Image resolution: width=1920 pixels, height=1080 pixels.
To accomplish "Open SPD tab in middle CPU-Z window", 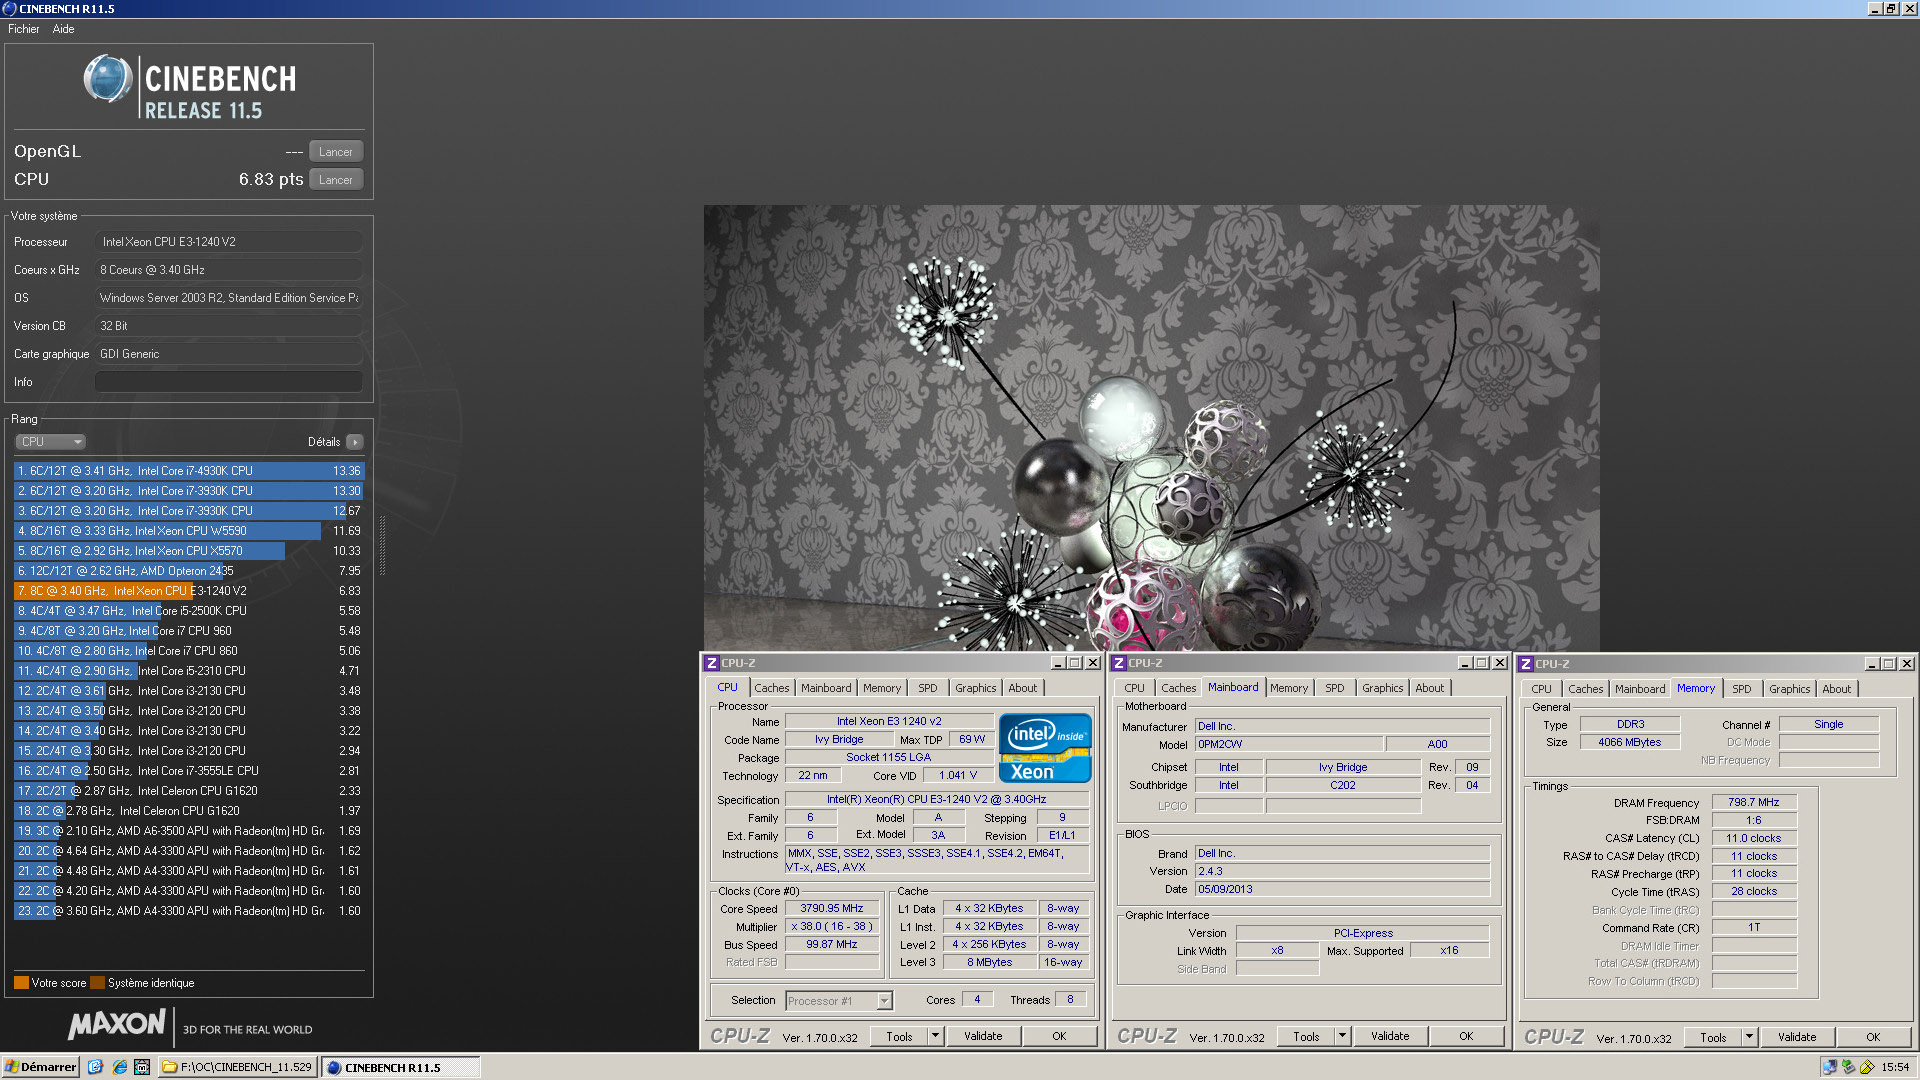I will pos(1334,688).
